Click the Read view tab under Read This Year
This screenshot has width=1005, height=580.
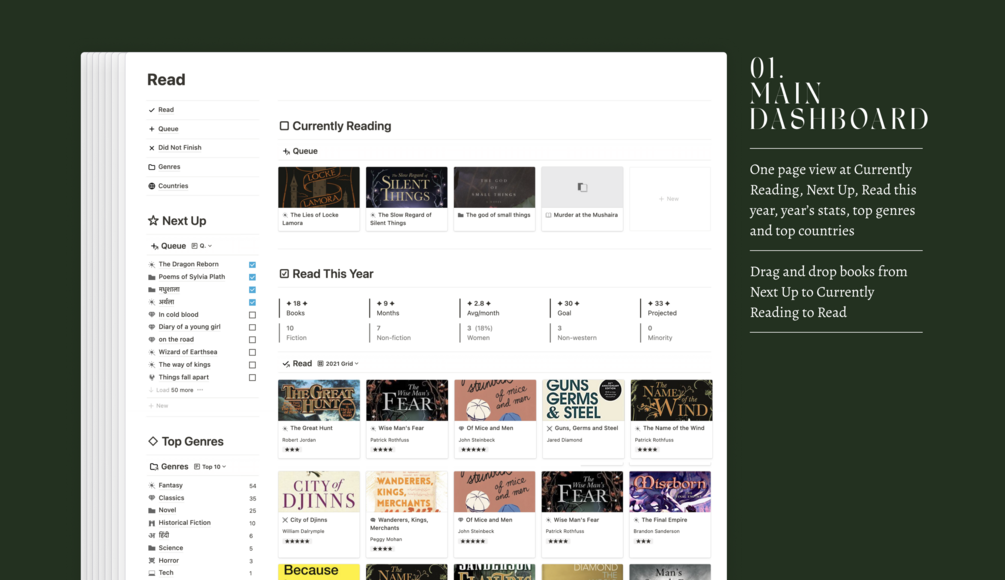297,363
